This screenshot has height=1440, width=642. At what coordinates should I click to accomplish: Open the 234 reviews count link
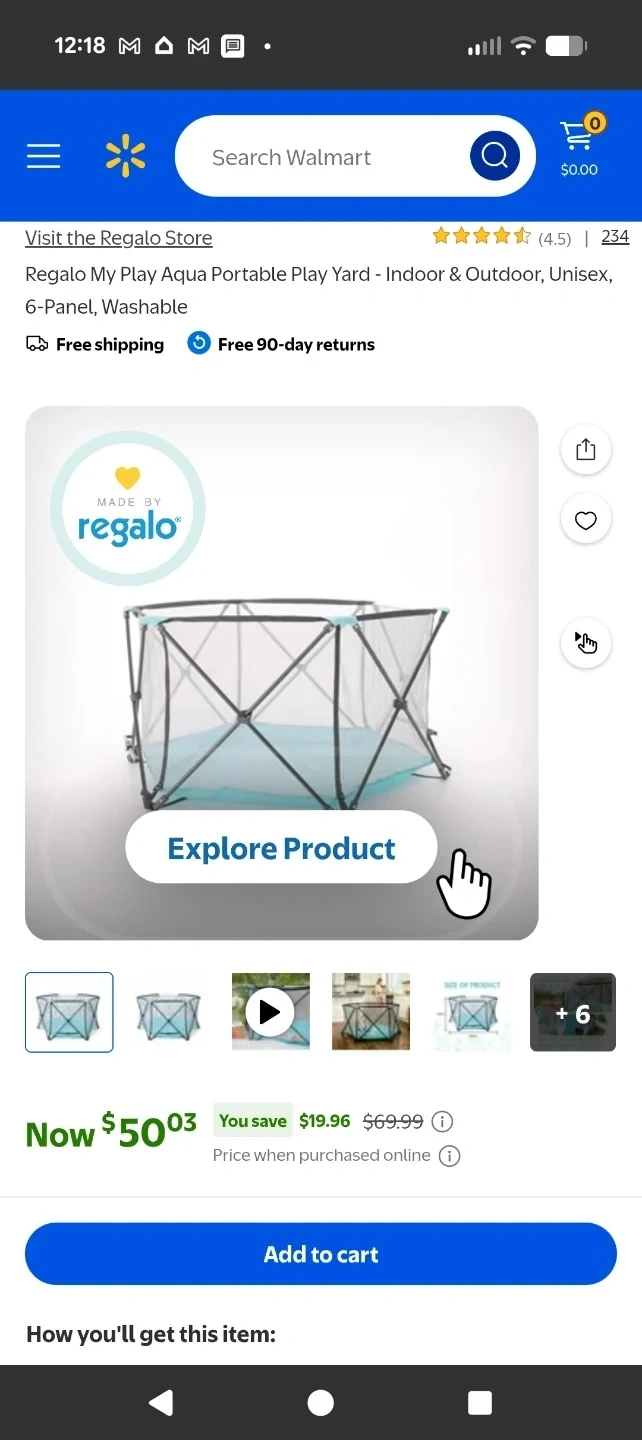click(x=615, y=236)
